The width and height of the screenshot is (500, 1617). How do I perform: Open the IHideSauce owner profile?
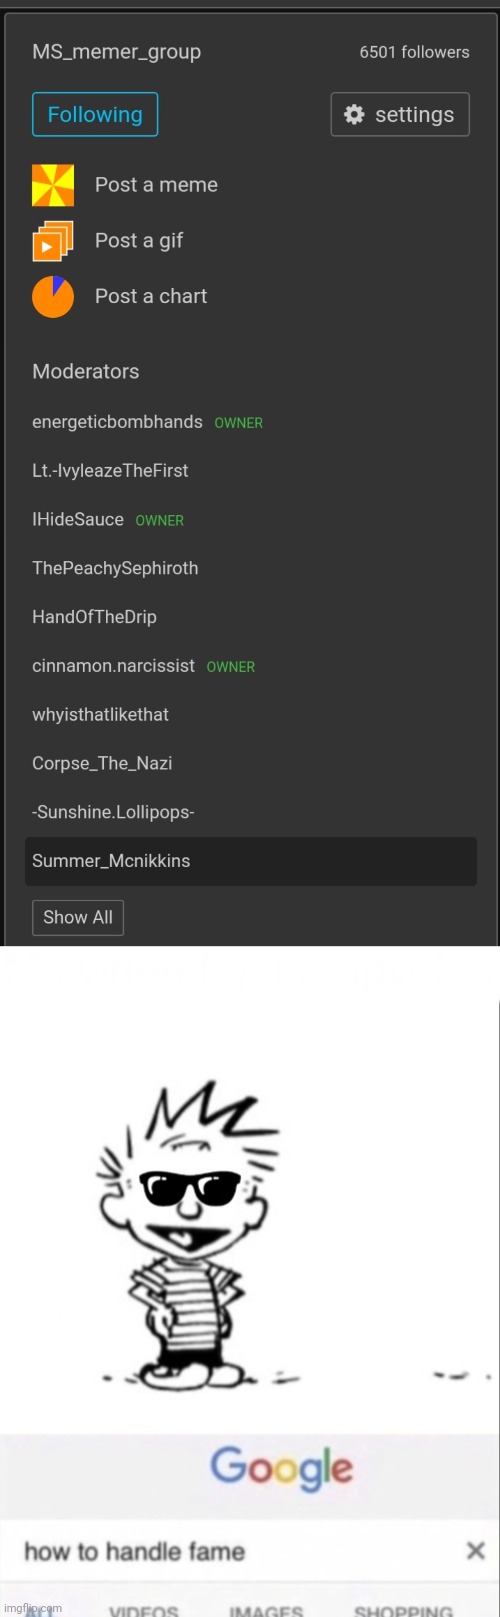(x=78, y=520)
